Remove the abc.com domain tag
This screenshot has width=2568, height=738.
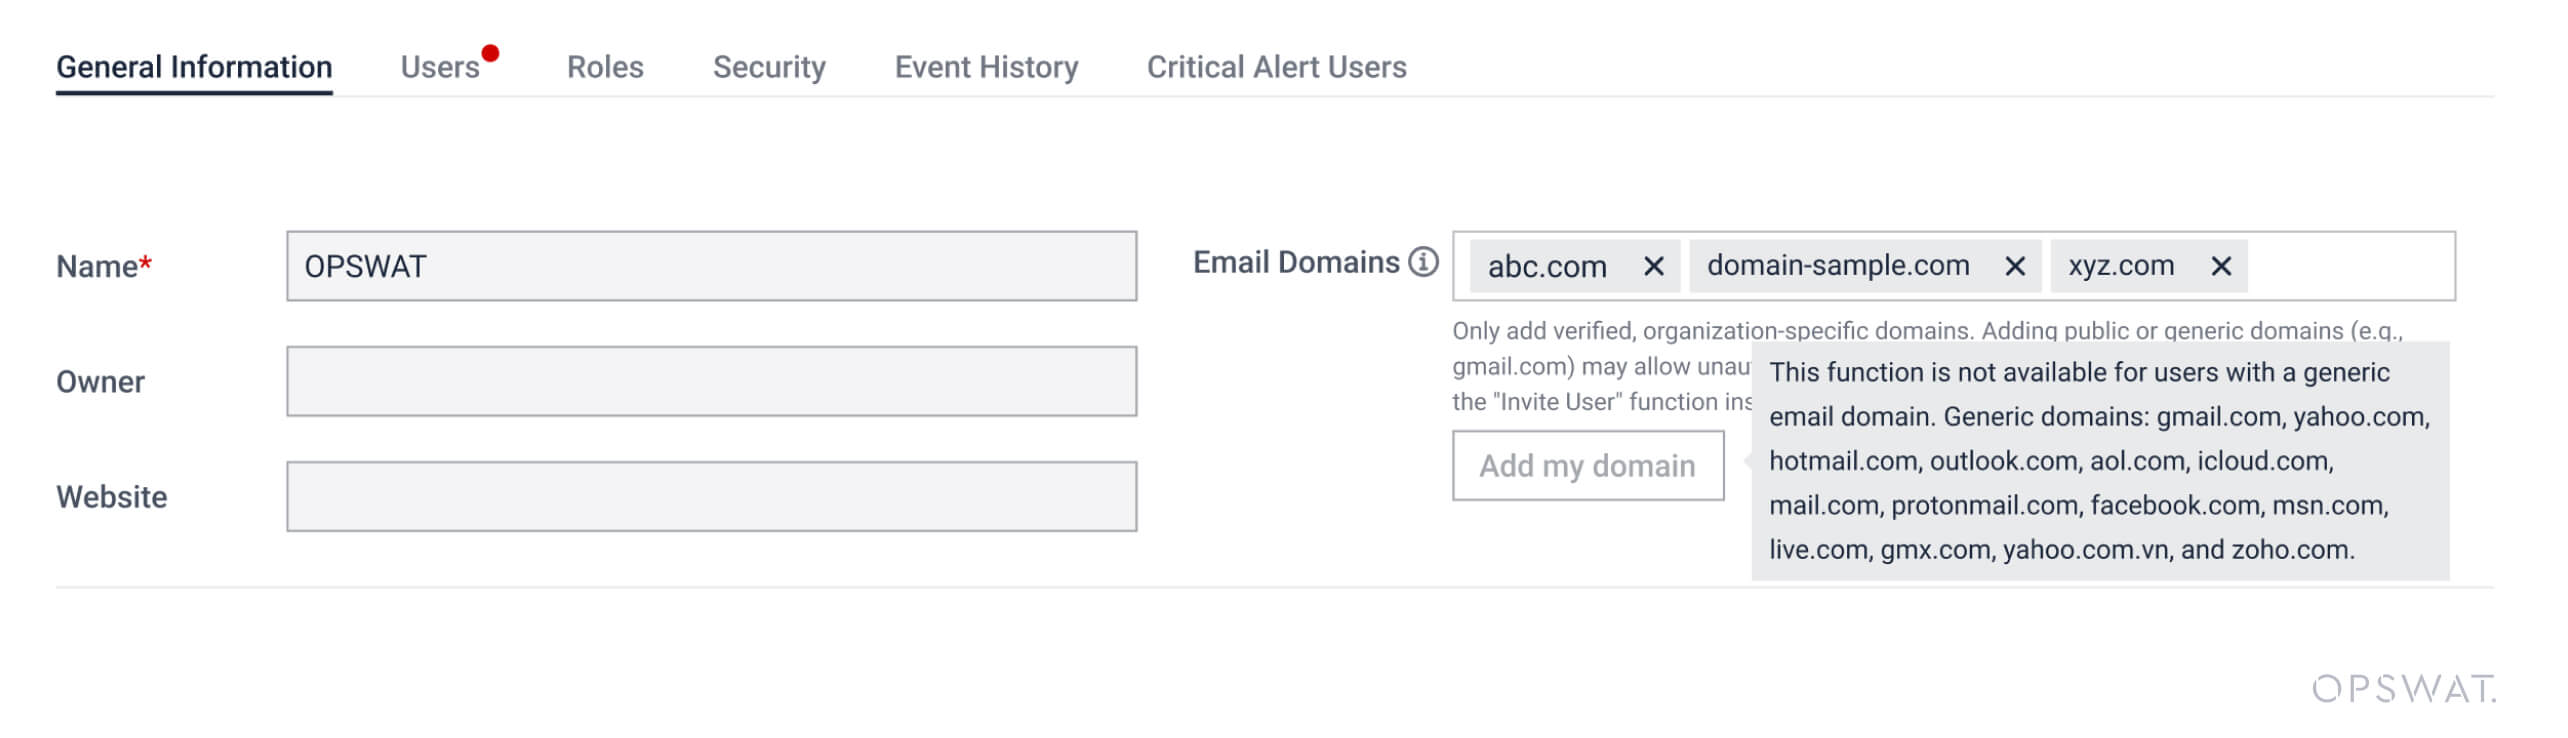[1654, 266]
